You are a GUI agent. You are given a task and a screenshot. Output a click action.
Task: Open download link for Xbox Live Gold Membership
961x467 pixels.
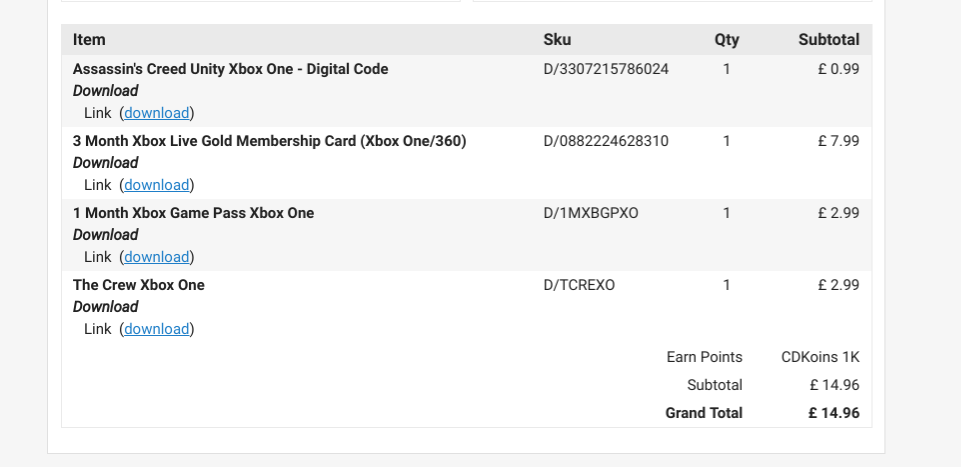click(156, 185)
